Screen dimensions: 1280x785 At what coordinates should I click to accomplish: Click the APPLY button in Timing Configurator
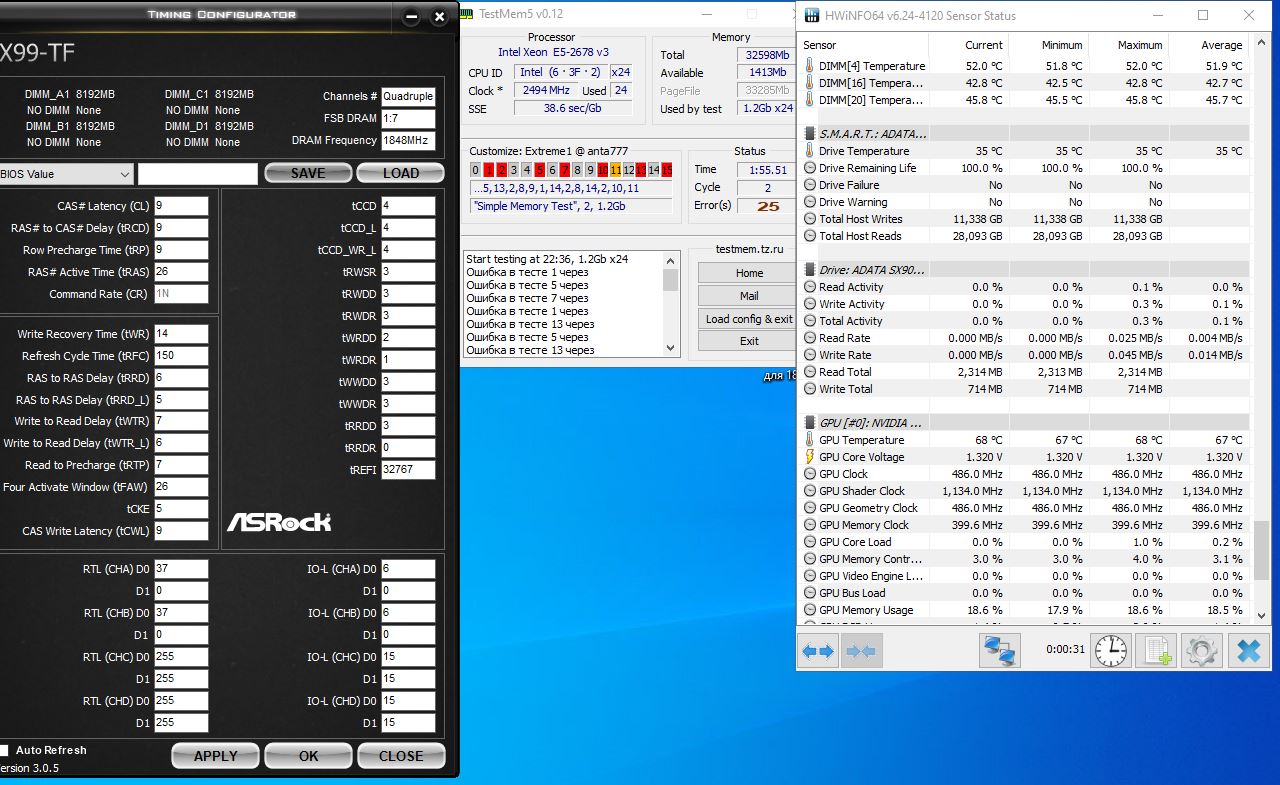[x=215, y=756]
